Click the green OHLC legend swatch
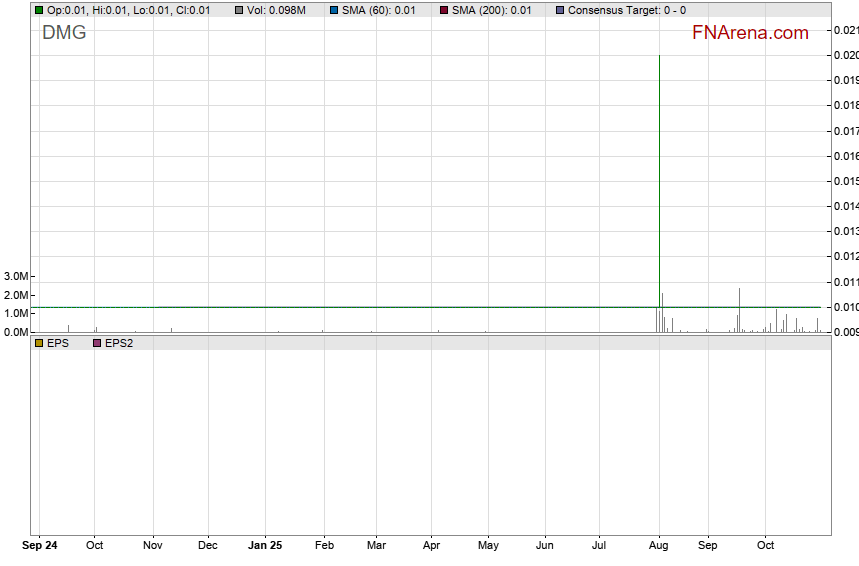Image resolution: width=859 pixels, height=566 pixels. pos(39,10)
